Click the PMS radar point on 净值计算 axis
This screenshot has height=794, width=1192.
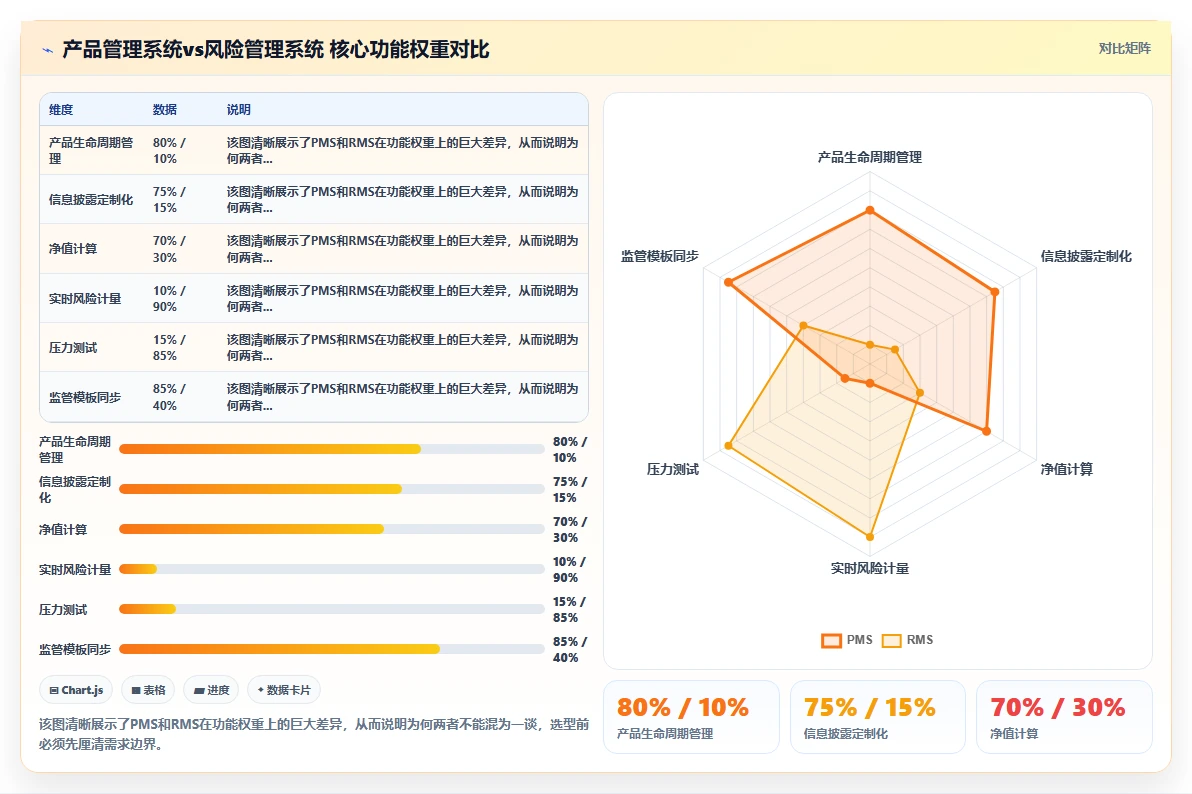tap(987, 431)
